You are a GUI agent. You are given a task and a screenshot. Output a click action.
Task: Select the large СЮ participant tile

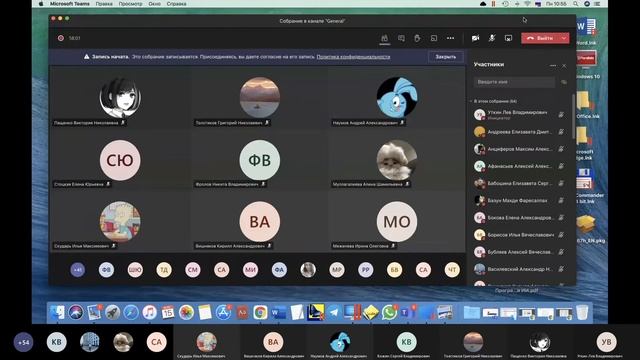(120, 160)
